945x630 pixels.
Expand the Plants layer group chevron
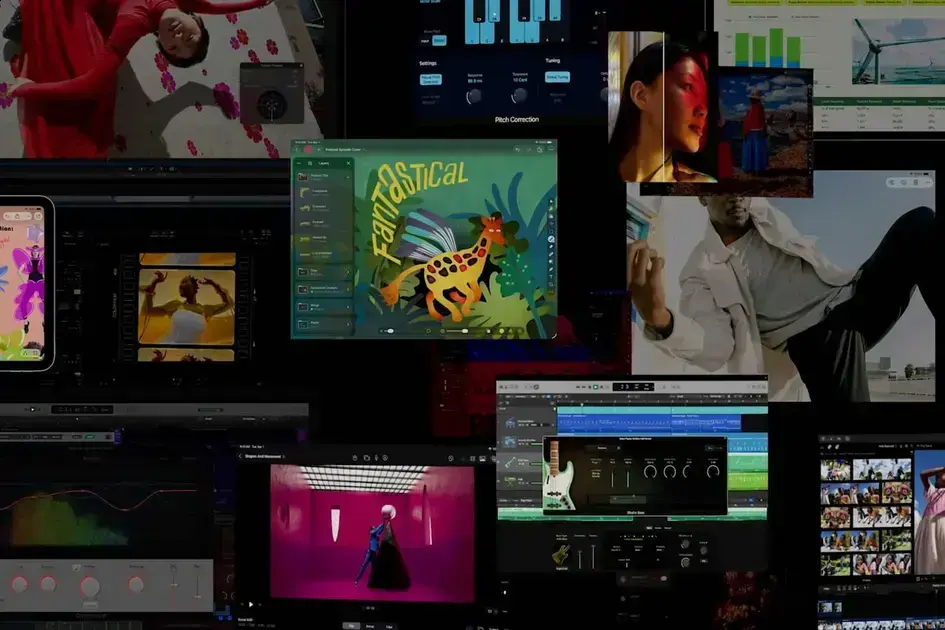click(x=348, y=324)
